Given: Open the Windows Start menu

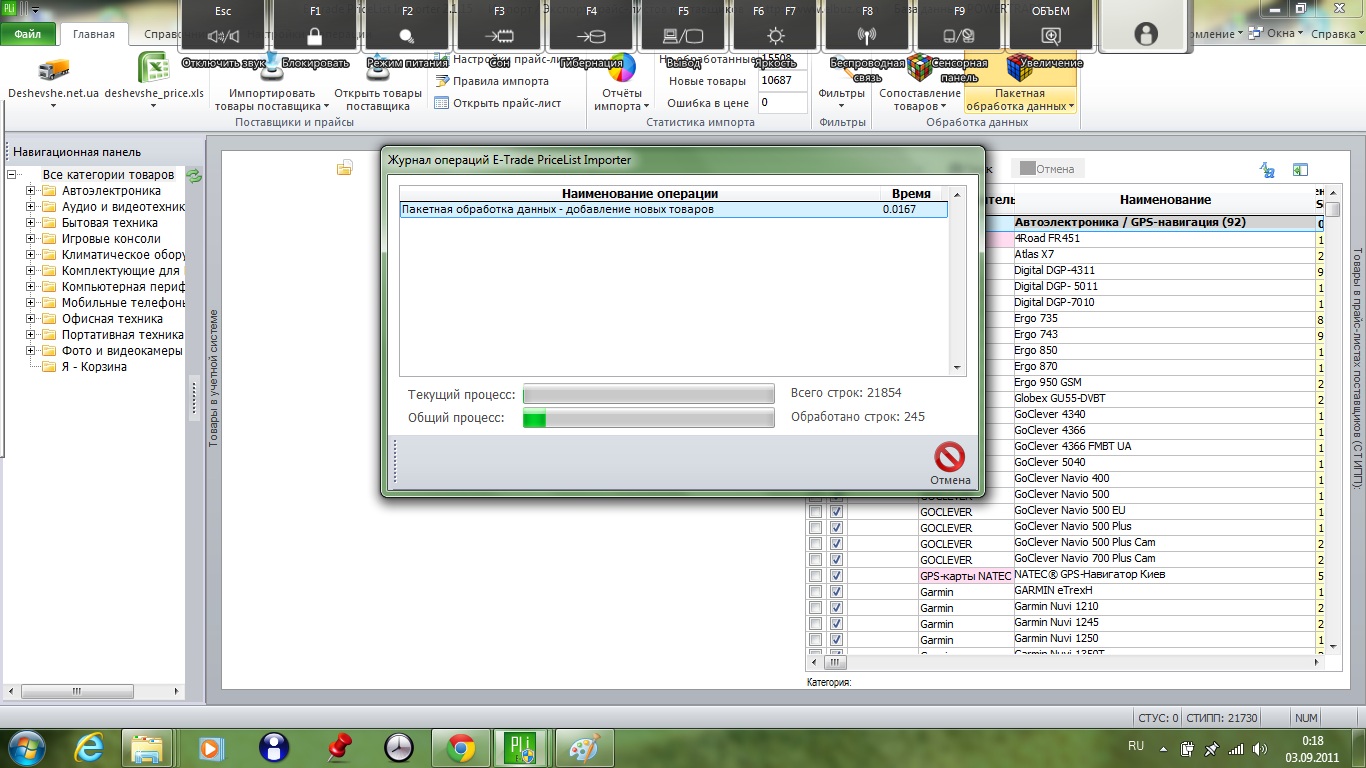Looking at the screenshot, I should click(x=25, y=746).
